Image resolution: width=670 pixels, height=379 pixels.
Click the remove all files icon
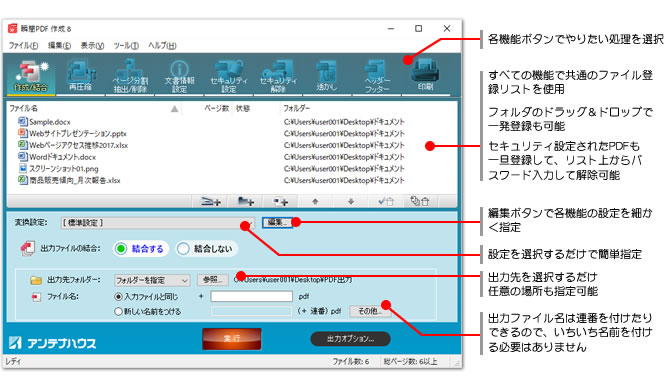tap(420, 201)
